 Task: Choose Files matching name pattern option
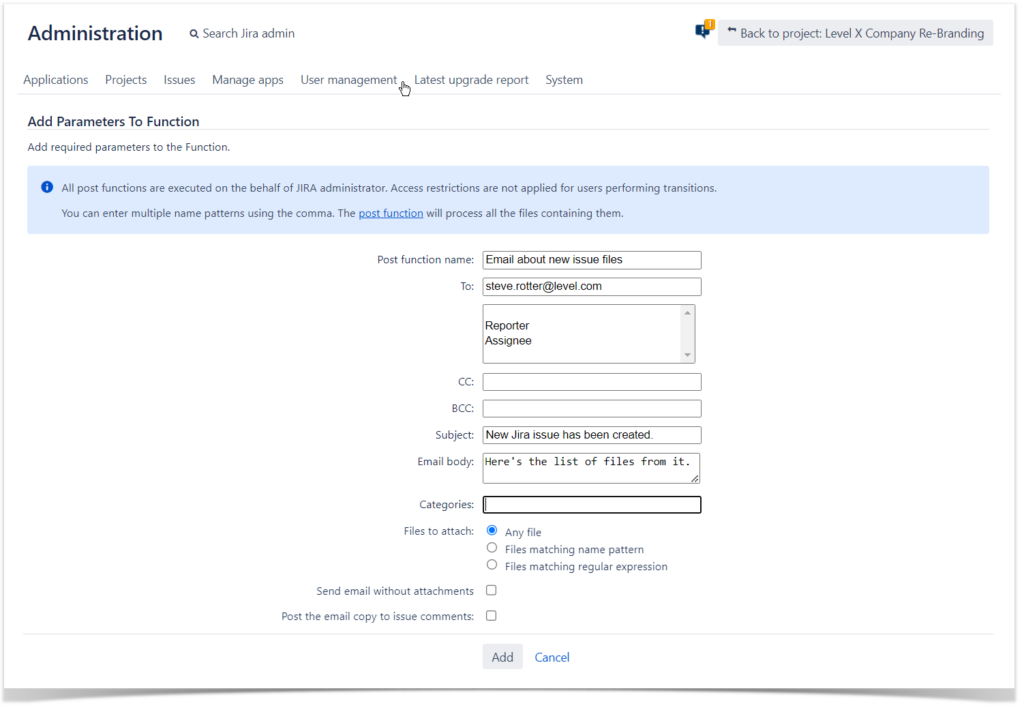click(x=491, y=547)
